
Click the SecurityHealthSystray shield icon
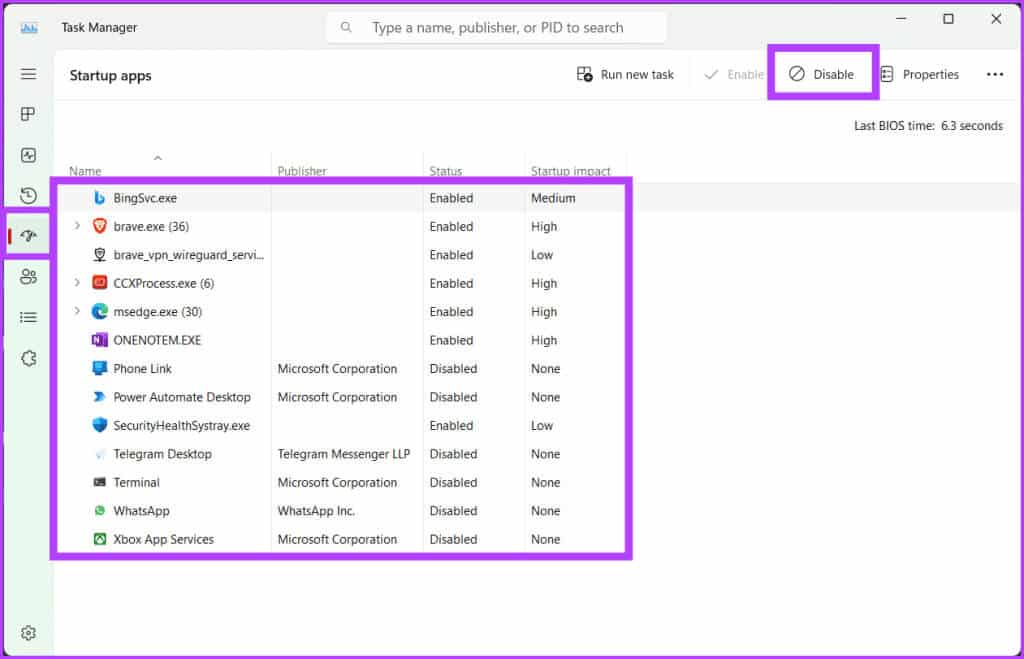99,425
